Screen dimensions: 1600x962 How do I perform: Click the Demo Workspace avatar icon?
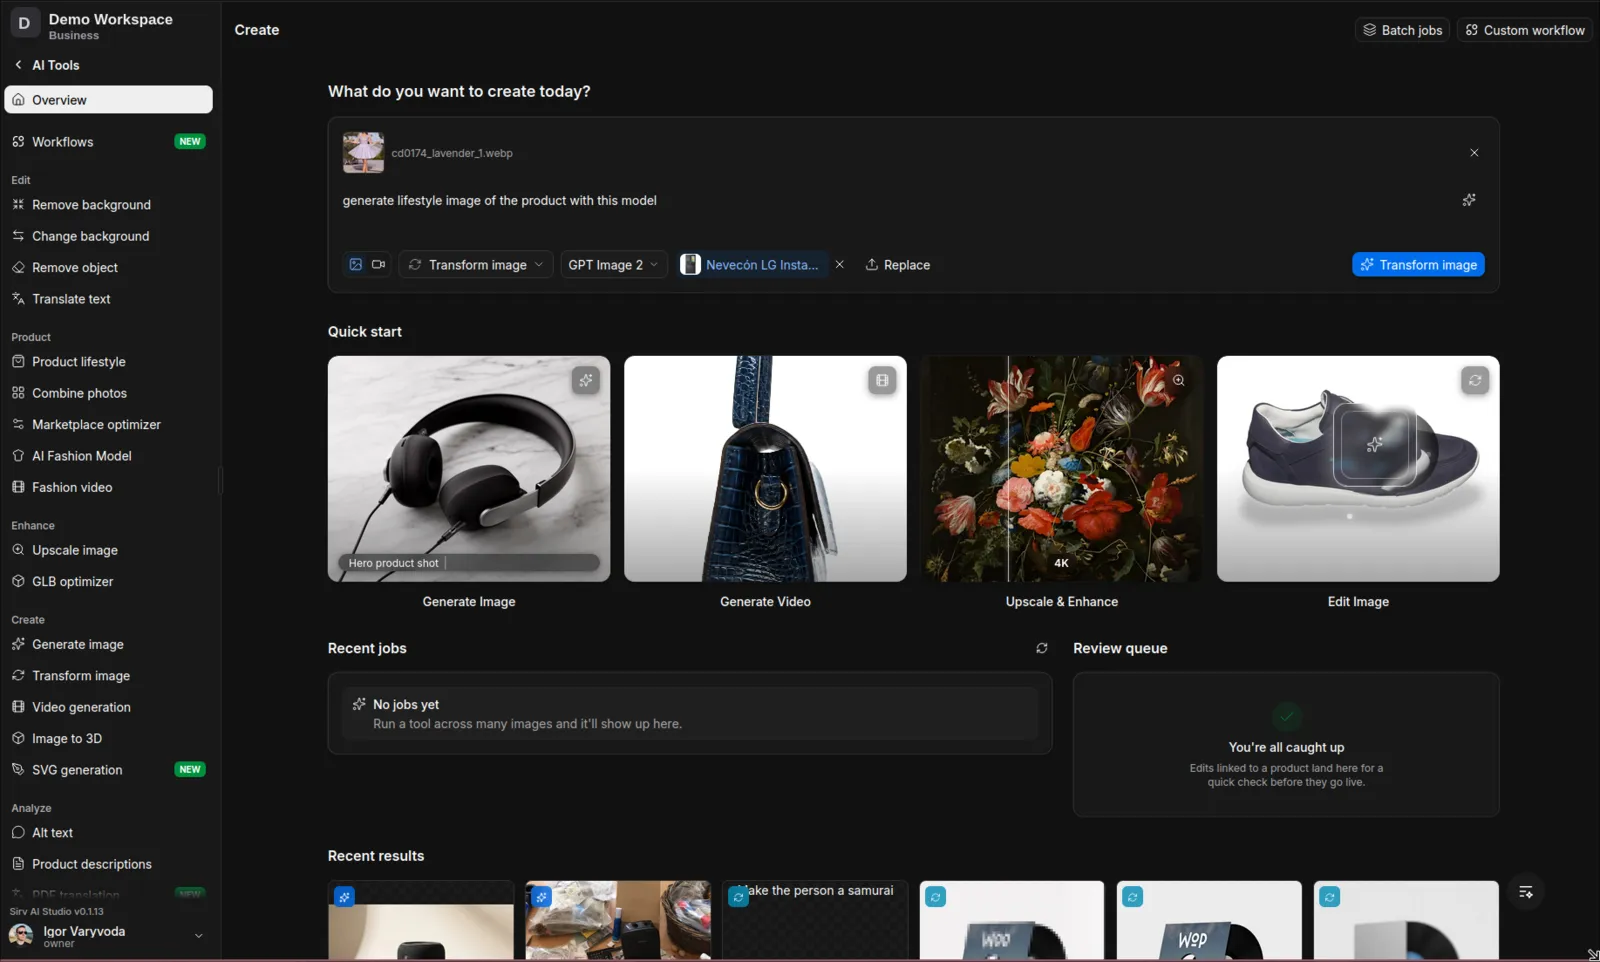pos(24,23)
